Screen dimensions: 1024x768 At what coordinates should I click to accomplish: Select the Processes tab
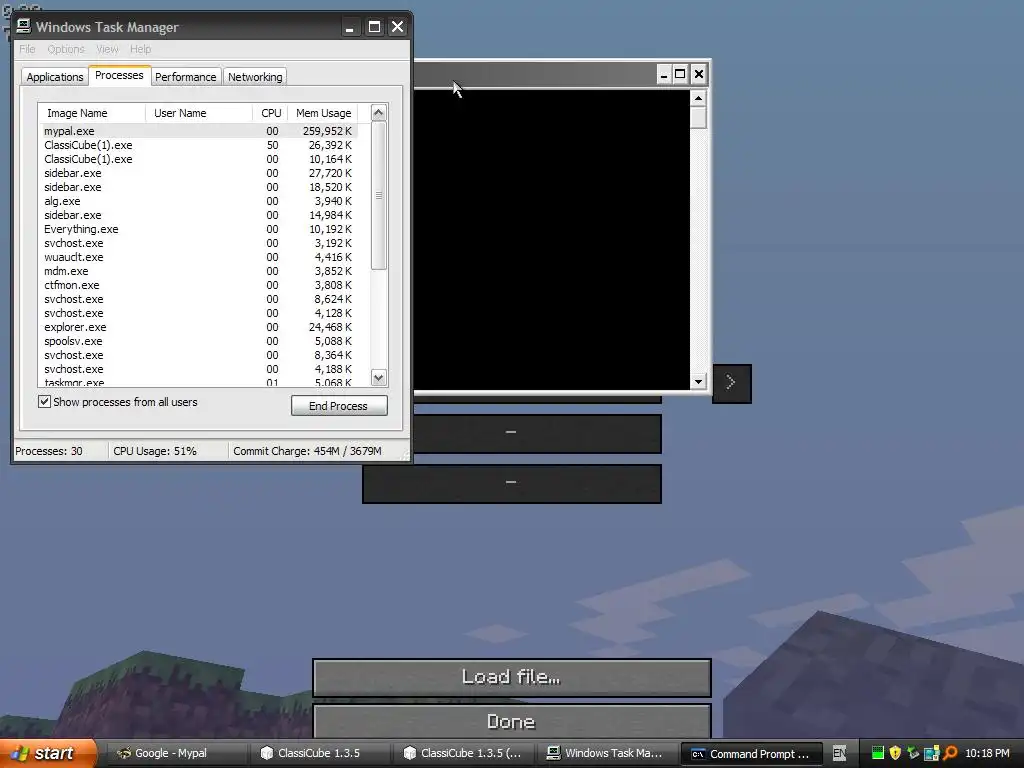point(119,75)
